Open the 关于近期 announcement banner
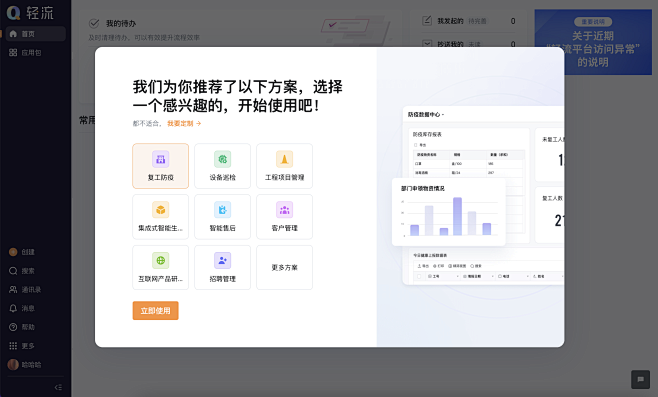The image size is (658, 397). click(593, 42)
